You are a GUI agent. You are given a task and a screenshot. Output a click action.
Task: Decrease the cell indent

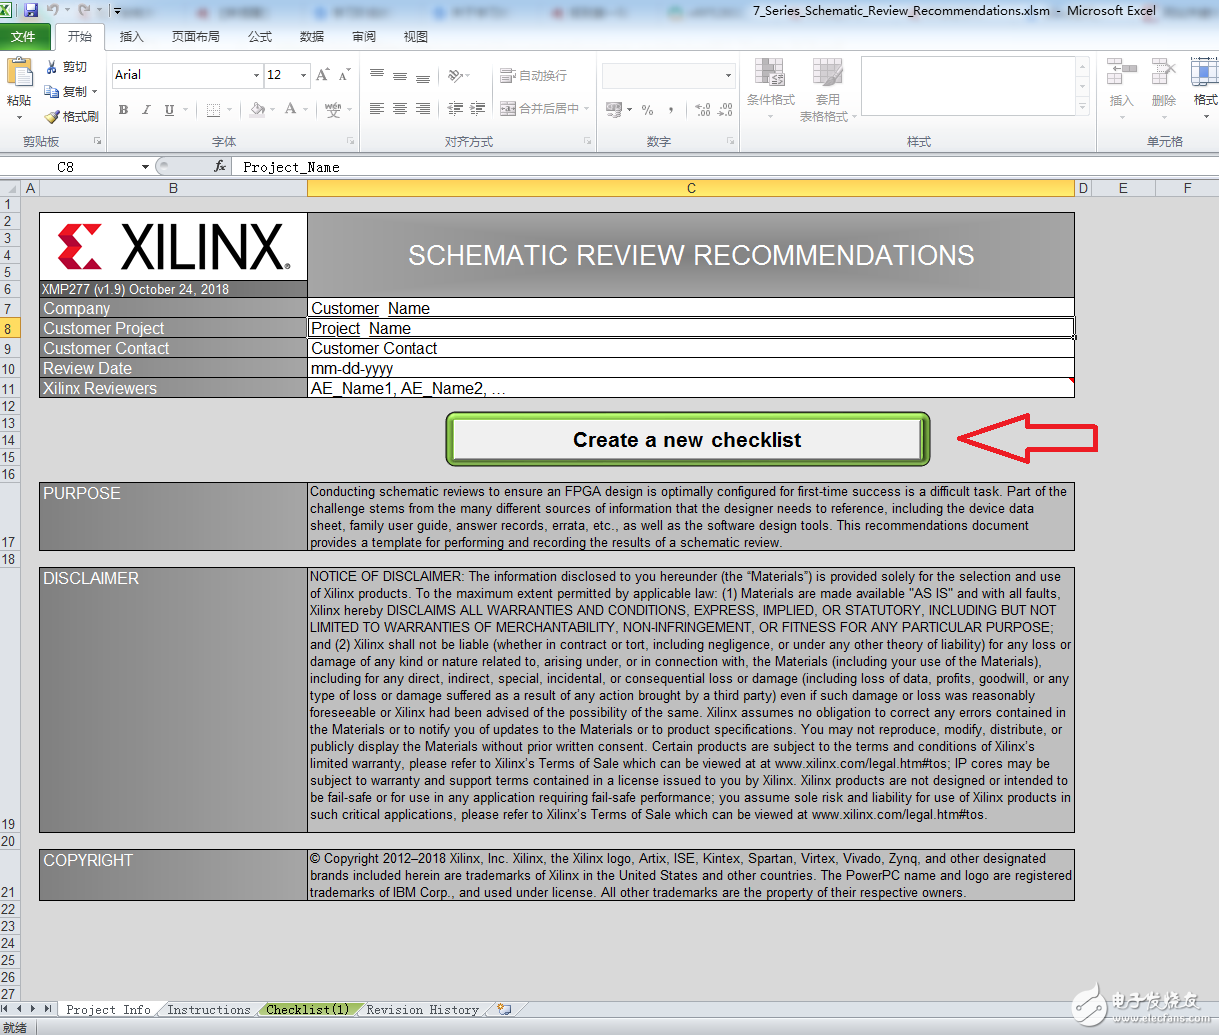[x=455, y=109]
